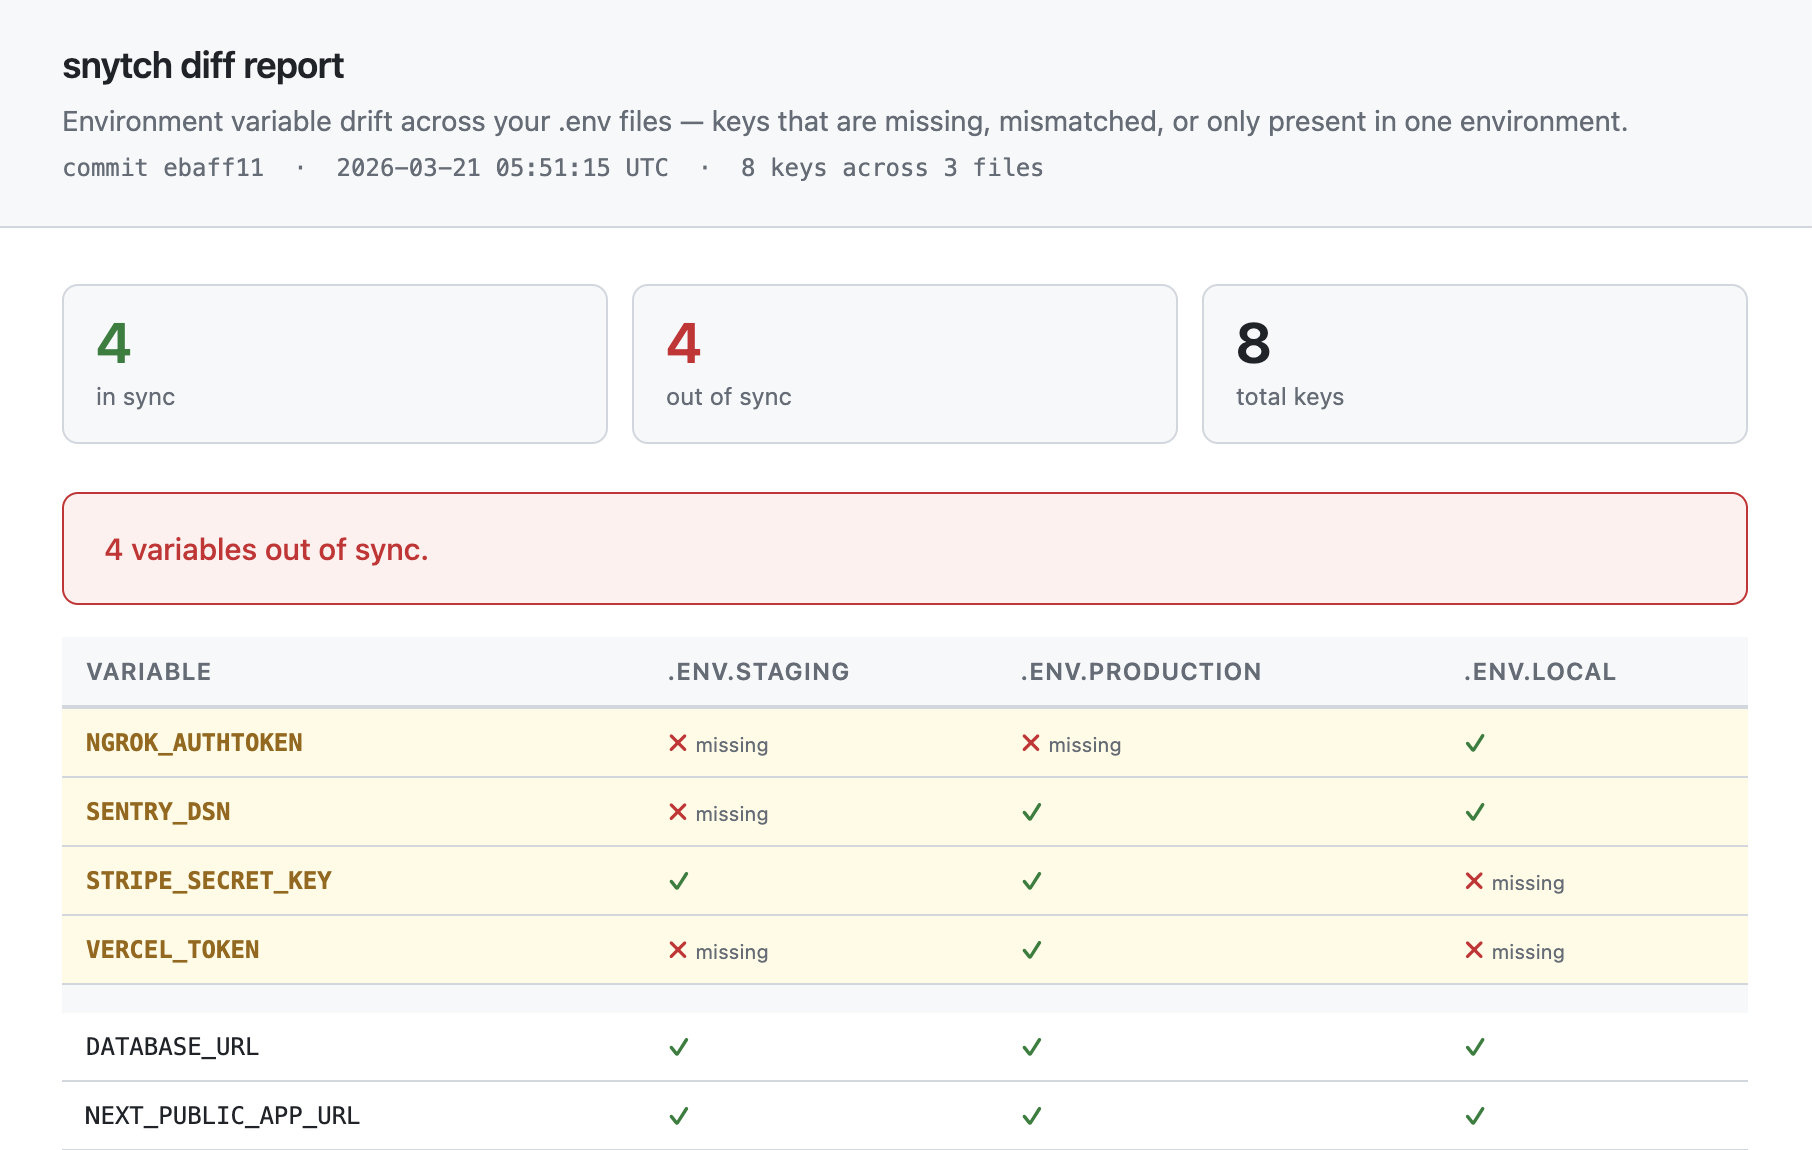Select the 'out of sync' summary card
This screenshot has height=1150, width=1812.
click(x=904, y=363)
